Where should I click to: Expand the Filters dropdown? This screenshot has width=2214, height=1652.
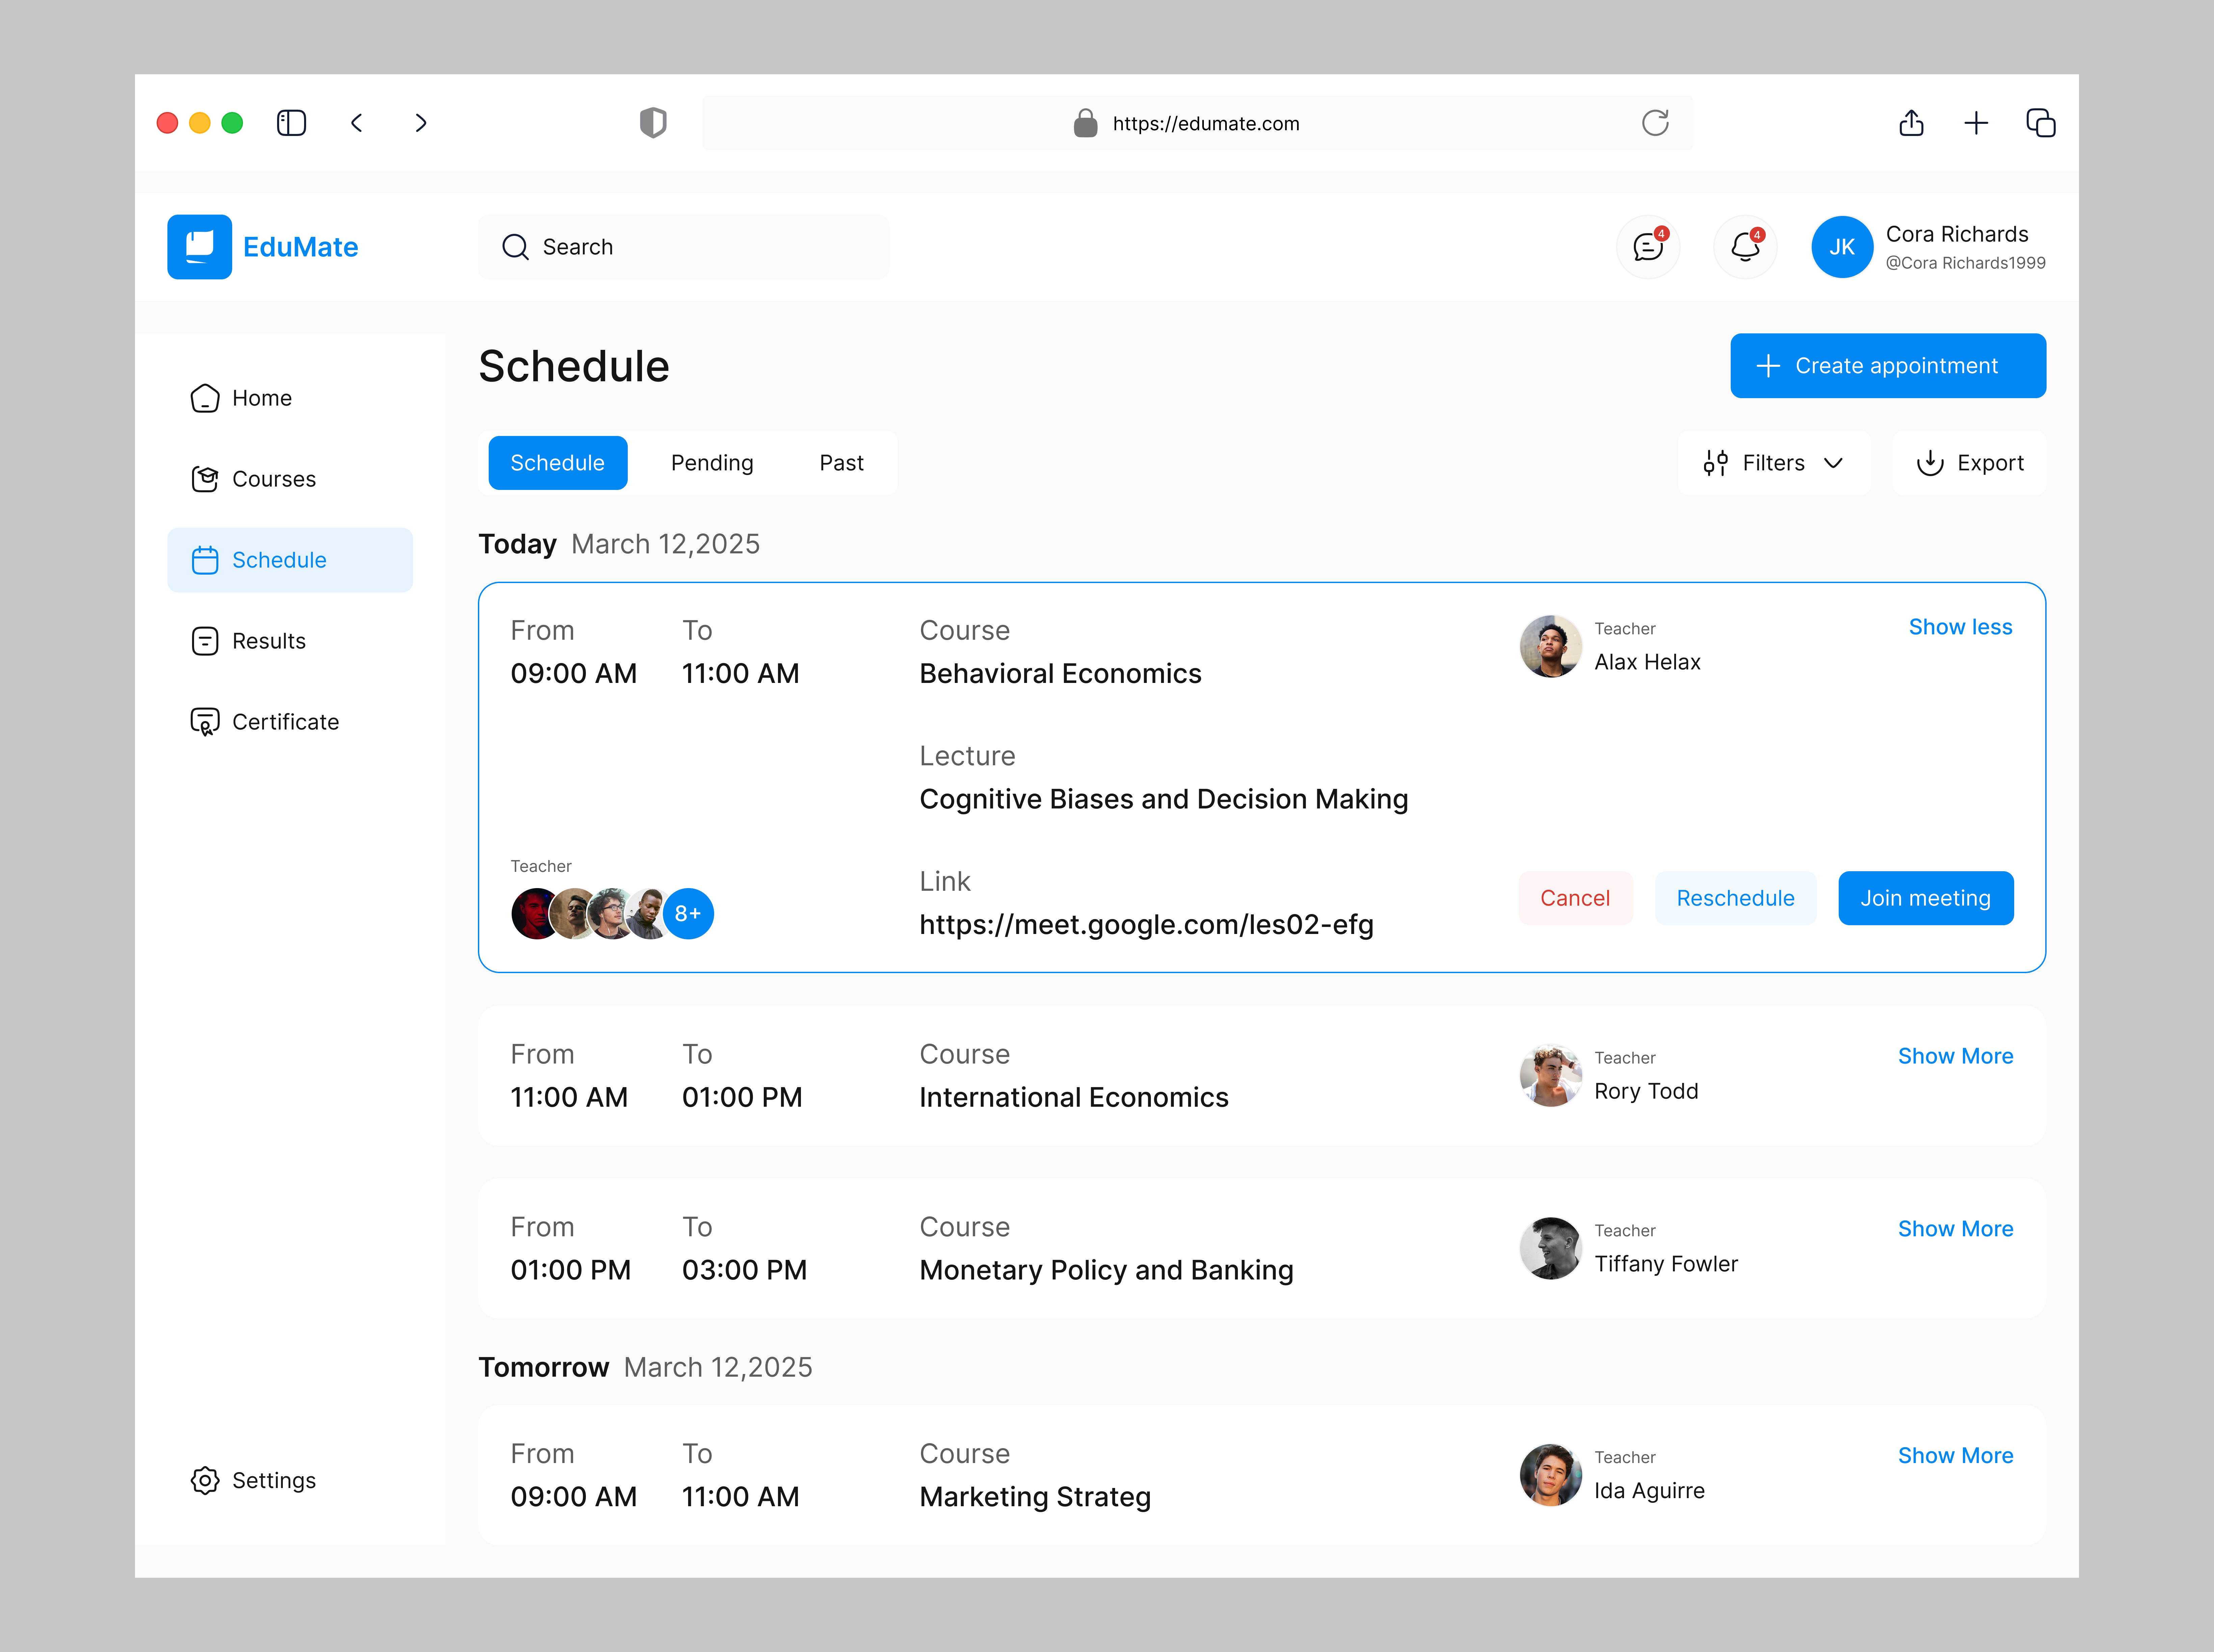(x=1773, y=463)
